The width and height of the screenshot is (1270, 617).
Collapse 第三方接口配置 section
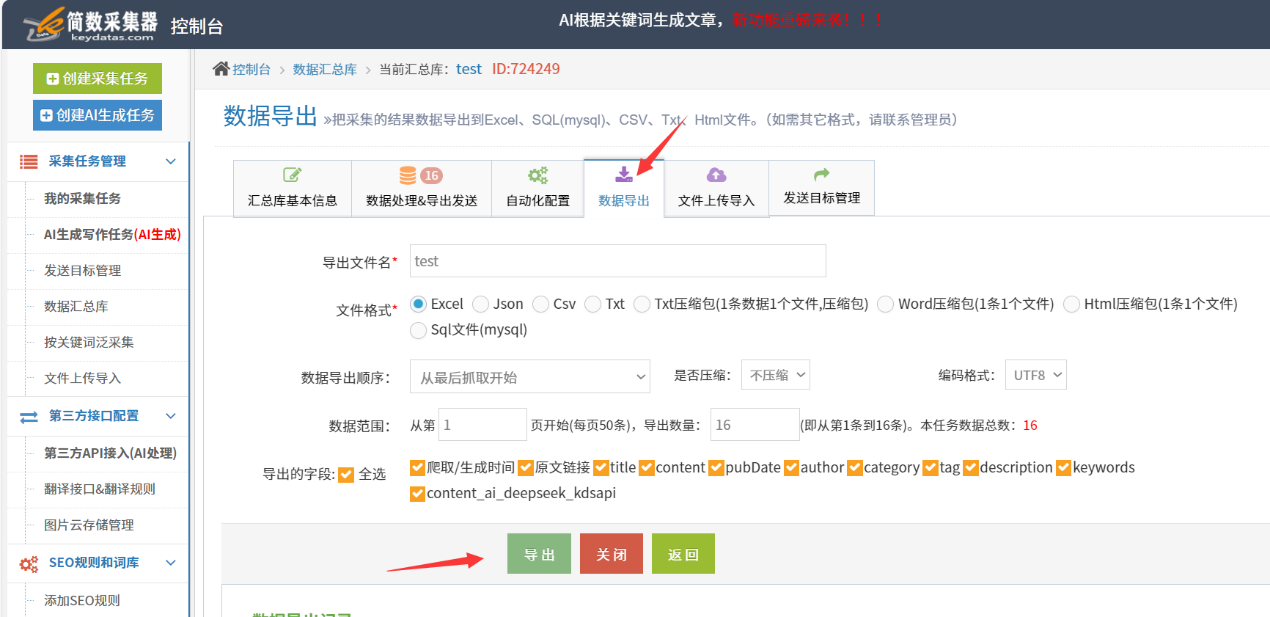coord(170,416)
